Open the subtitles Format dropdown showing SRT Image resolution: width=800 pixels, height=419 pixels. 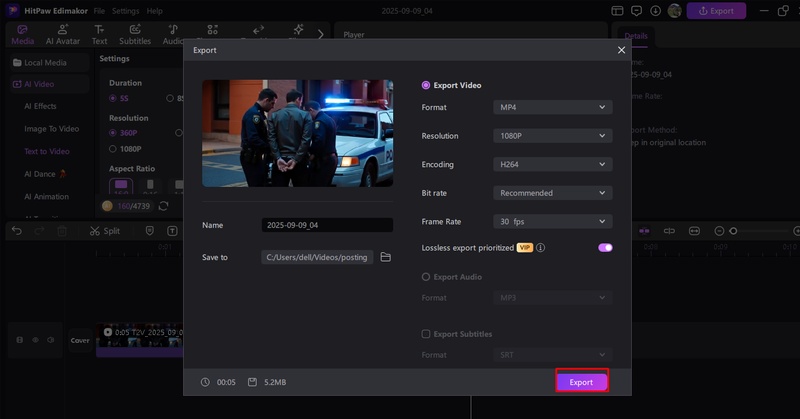[x=553, y=355]
